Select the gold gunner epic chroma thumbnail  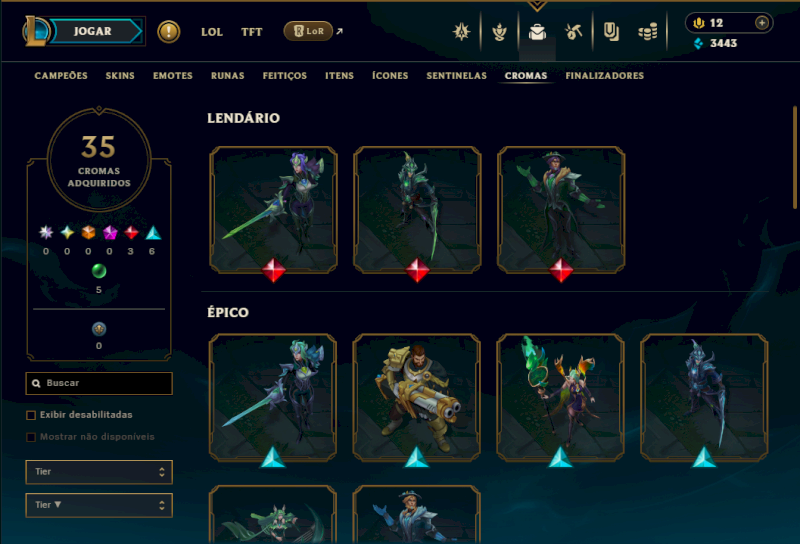[x=416, y=397]
